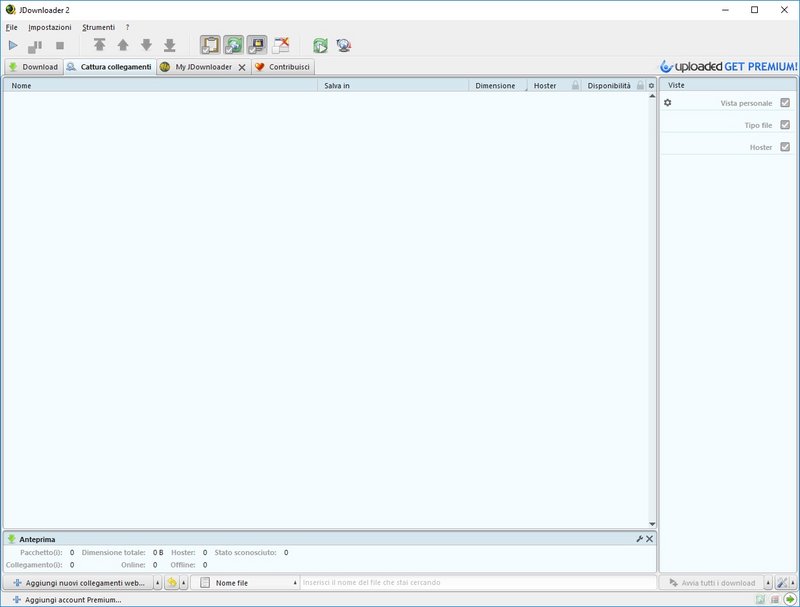This screenshot has height=607, width=800.
Task: Click Aggiungi account Premium link
Action: click(x=67, y=600)
